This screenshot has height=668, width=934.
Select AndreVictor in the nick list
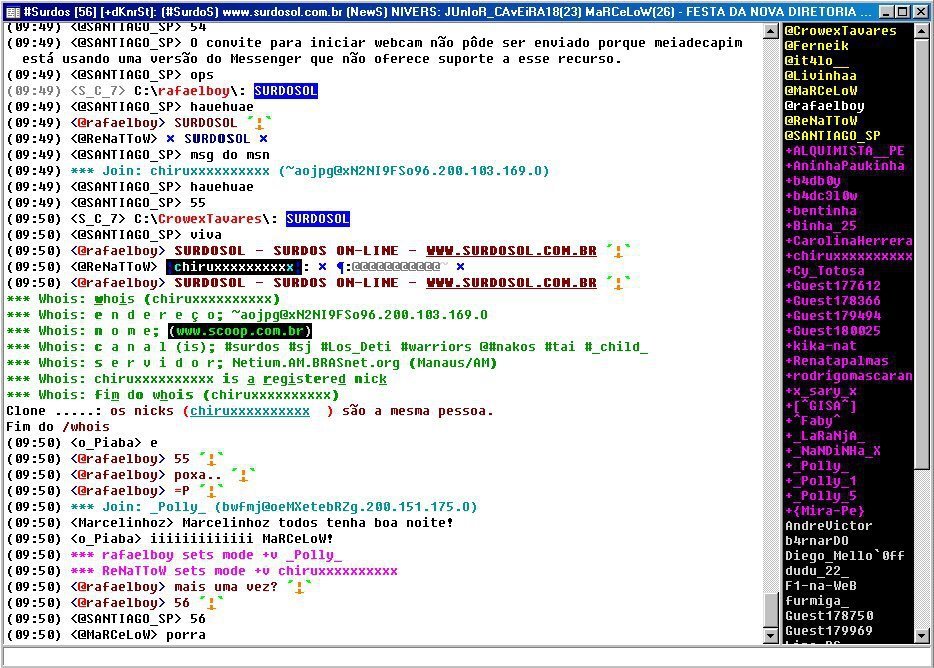tap(828, 526)
